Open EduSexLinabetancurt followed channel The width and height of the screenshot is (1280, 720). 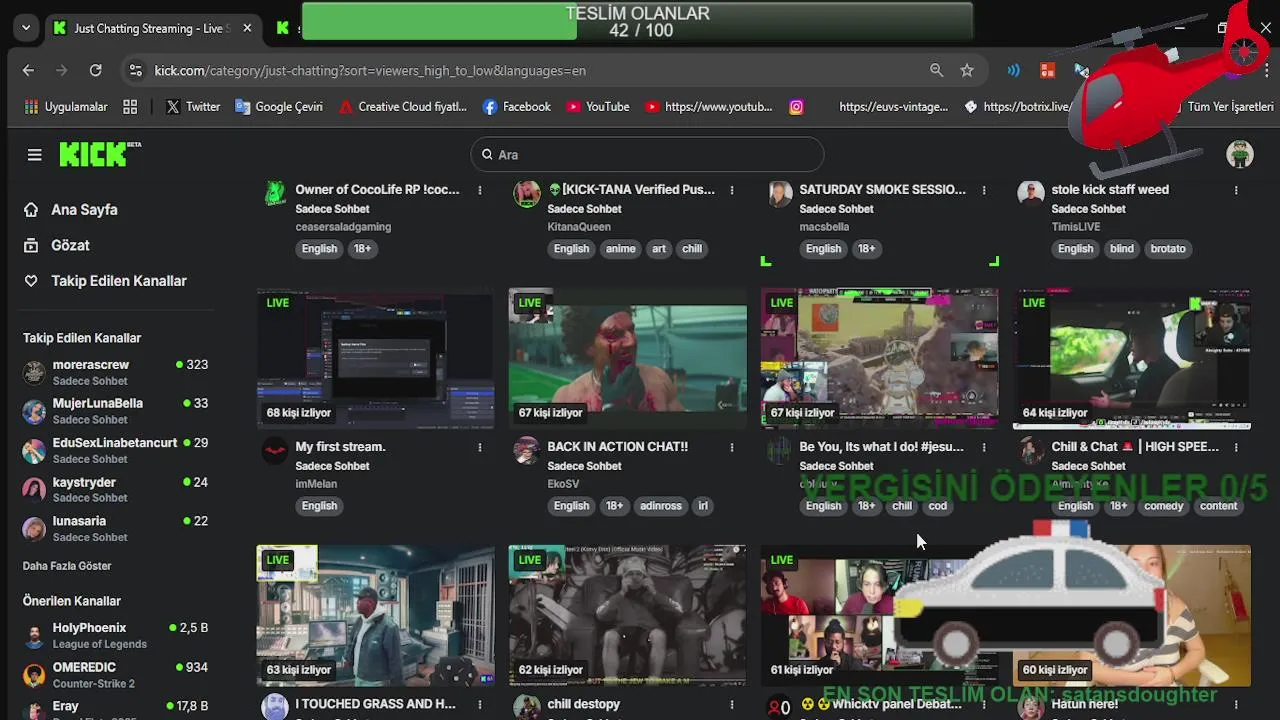(x=115, y=450)
